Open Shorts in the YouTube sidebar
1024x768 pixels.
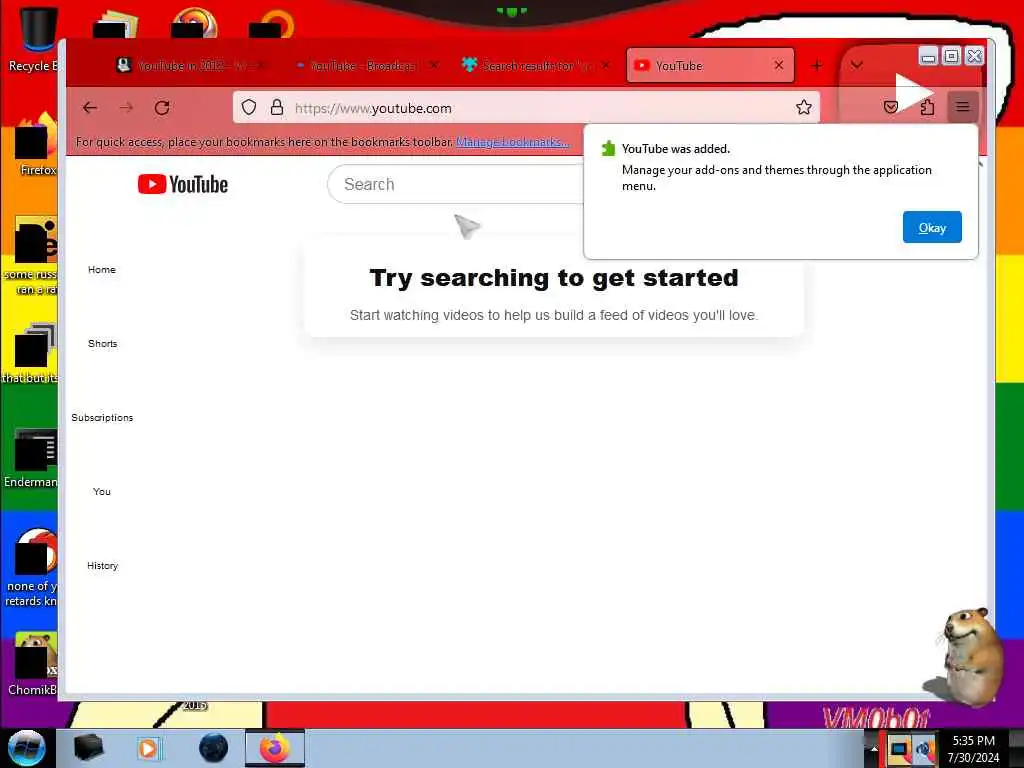tap(103, 344)
